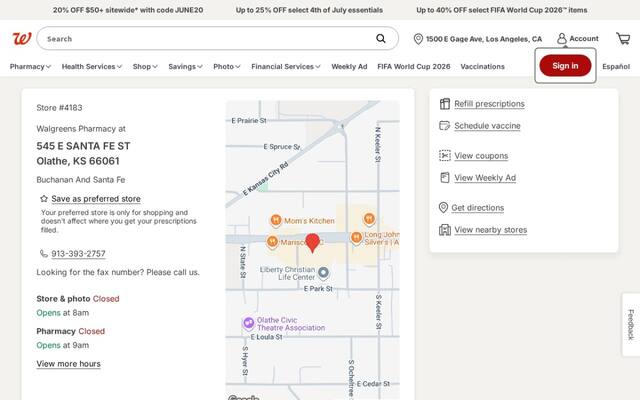Click the E Park St map label

[x=318, y=289]
